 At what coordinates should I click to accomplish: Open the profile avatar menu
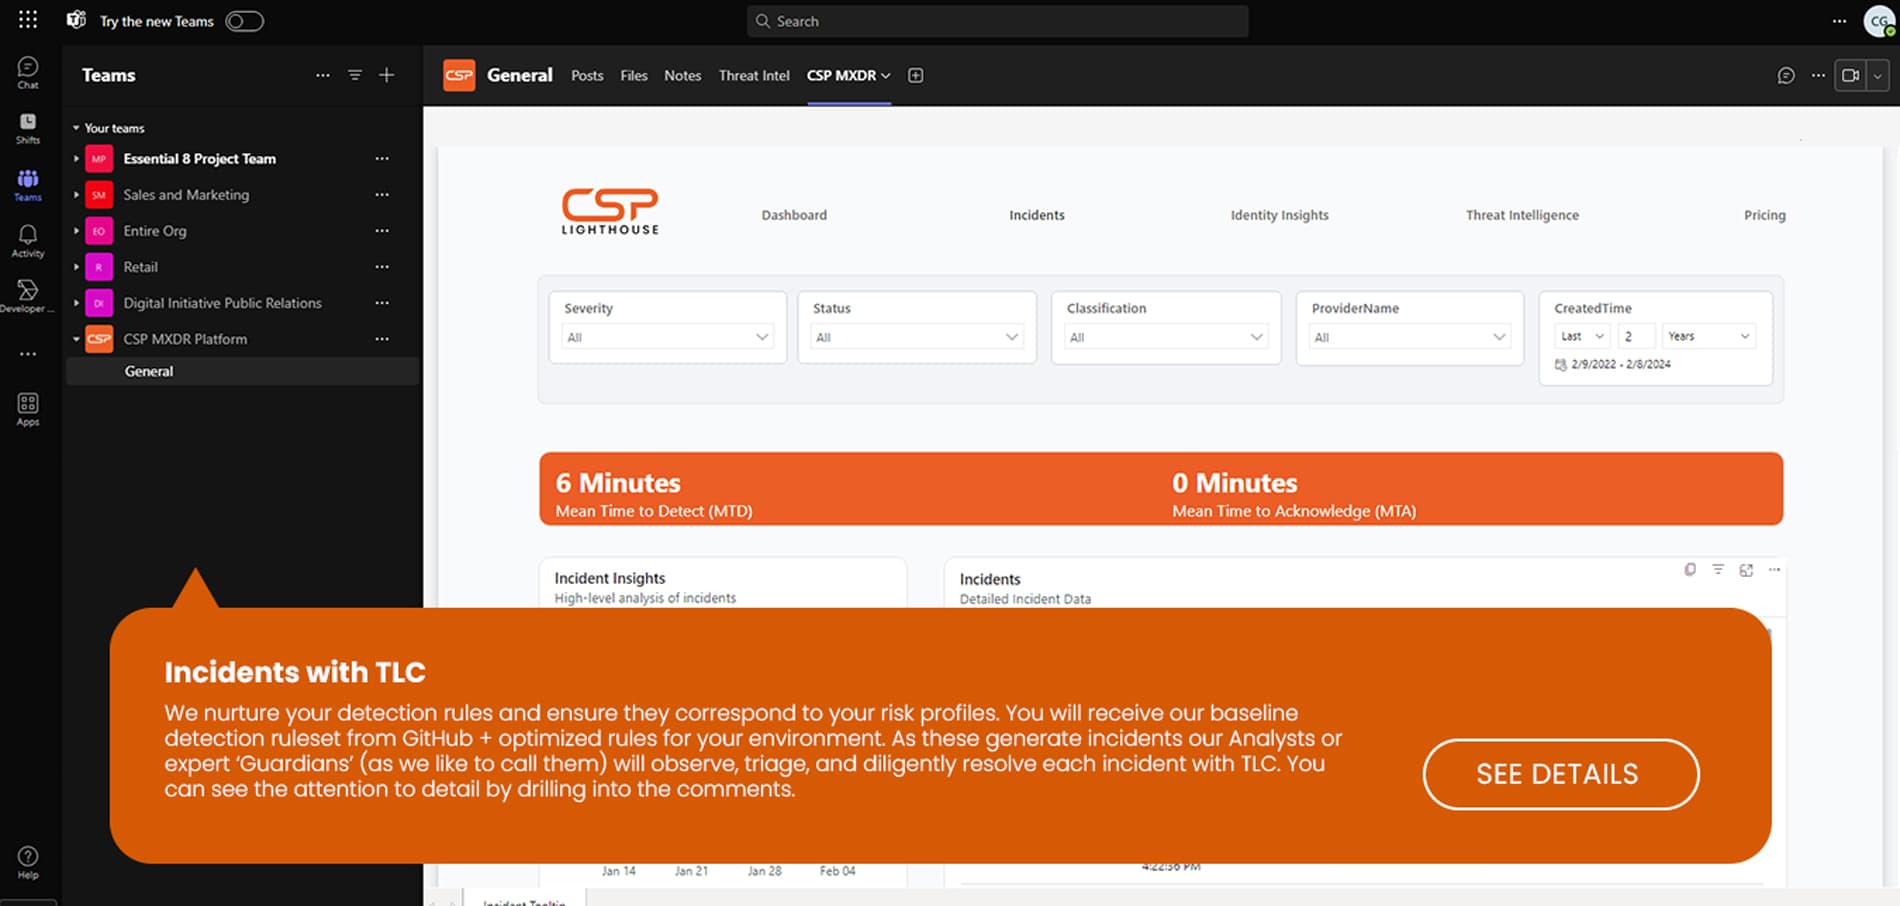[1880, 21]
